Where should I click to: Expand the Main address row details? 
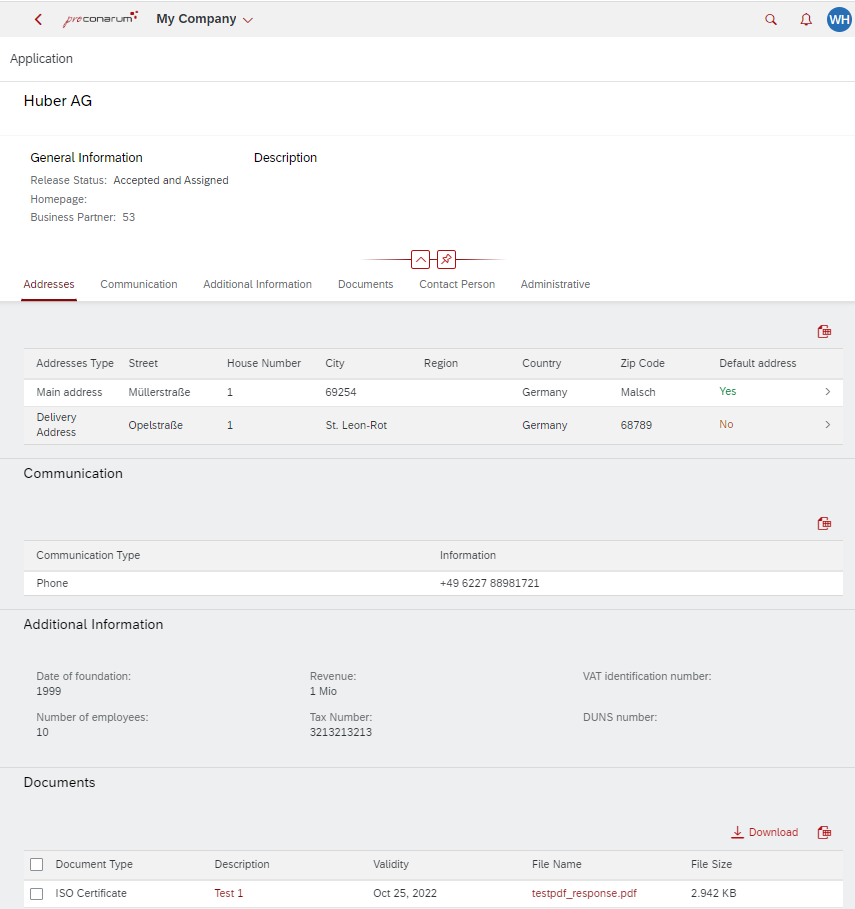[828, 392]
